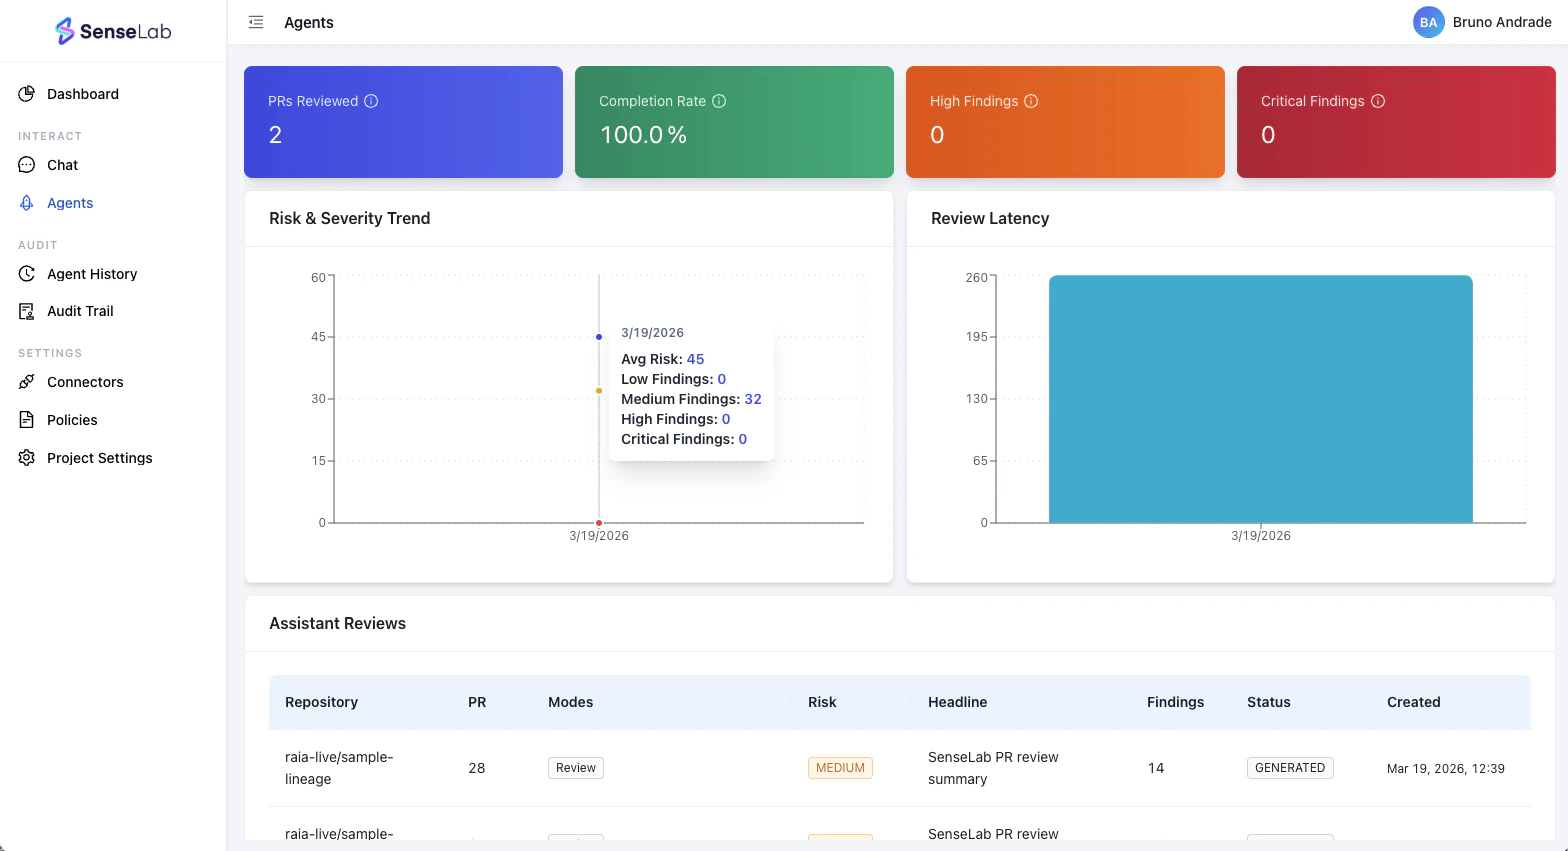Collapse the sidebar with menu toggle icon
Screen dimensions: 1568x851
click(256, 22)
